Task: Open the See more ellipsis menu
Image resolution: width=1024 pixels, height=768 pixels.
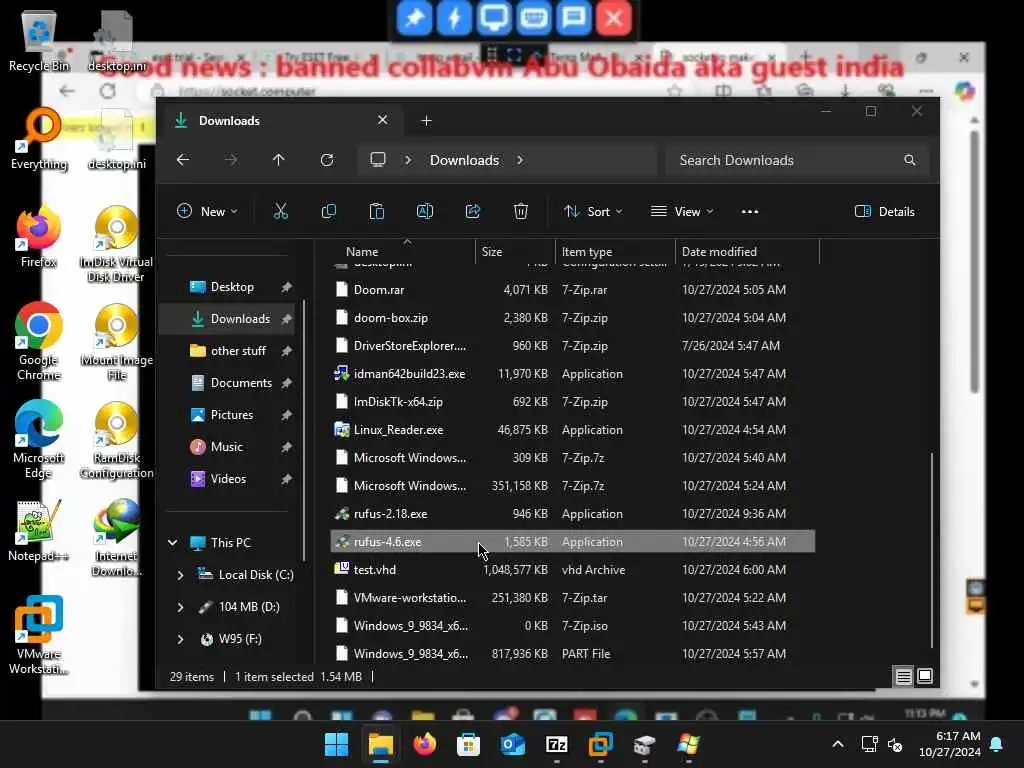Action: [750, 212]
